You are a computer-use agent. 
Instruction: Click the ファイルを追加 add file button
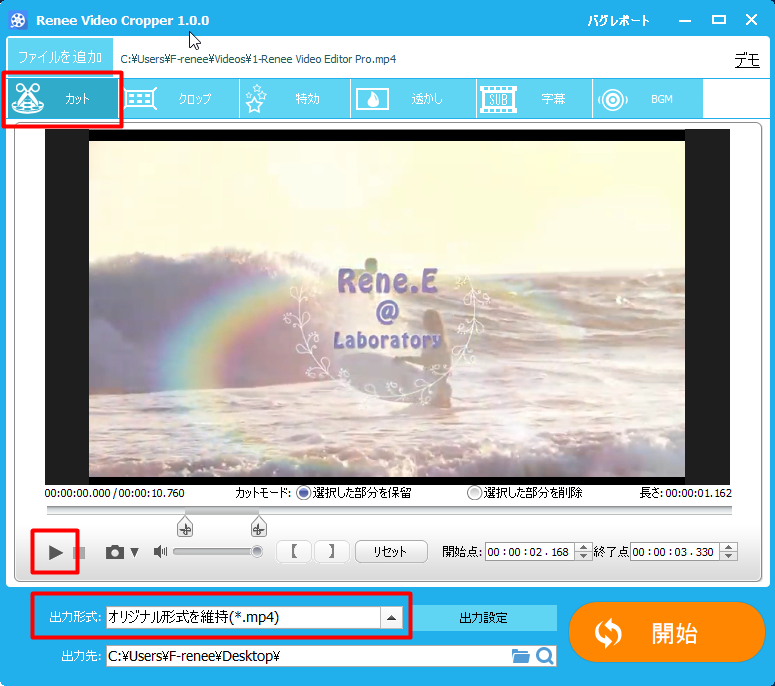[x=60, y=57]
